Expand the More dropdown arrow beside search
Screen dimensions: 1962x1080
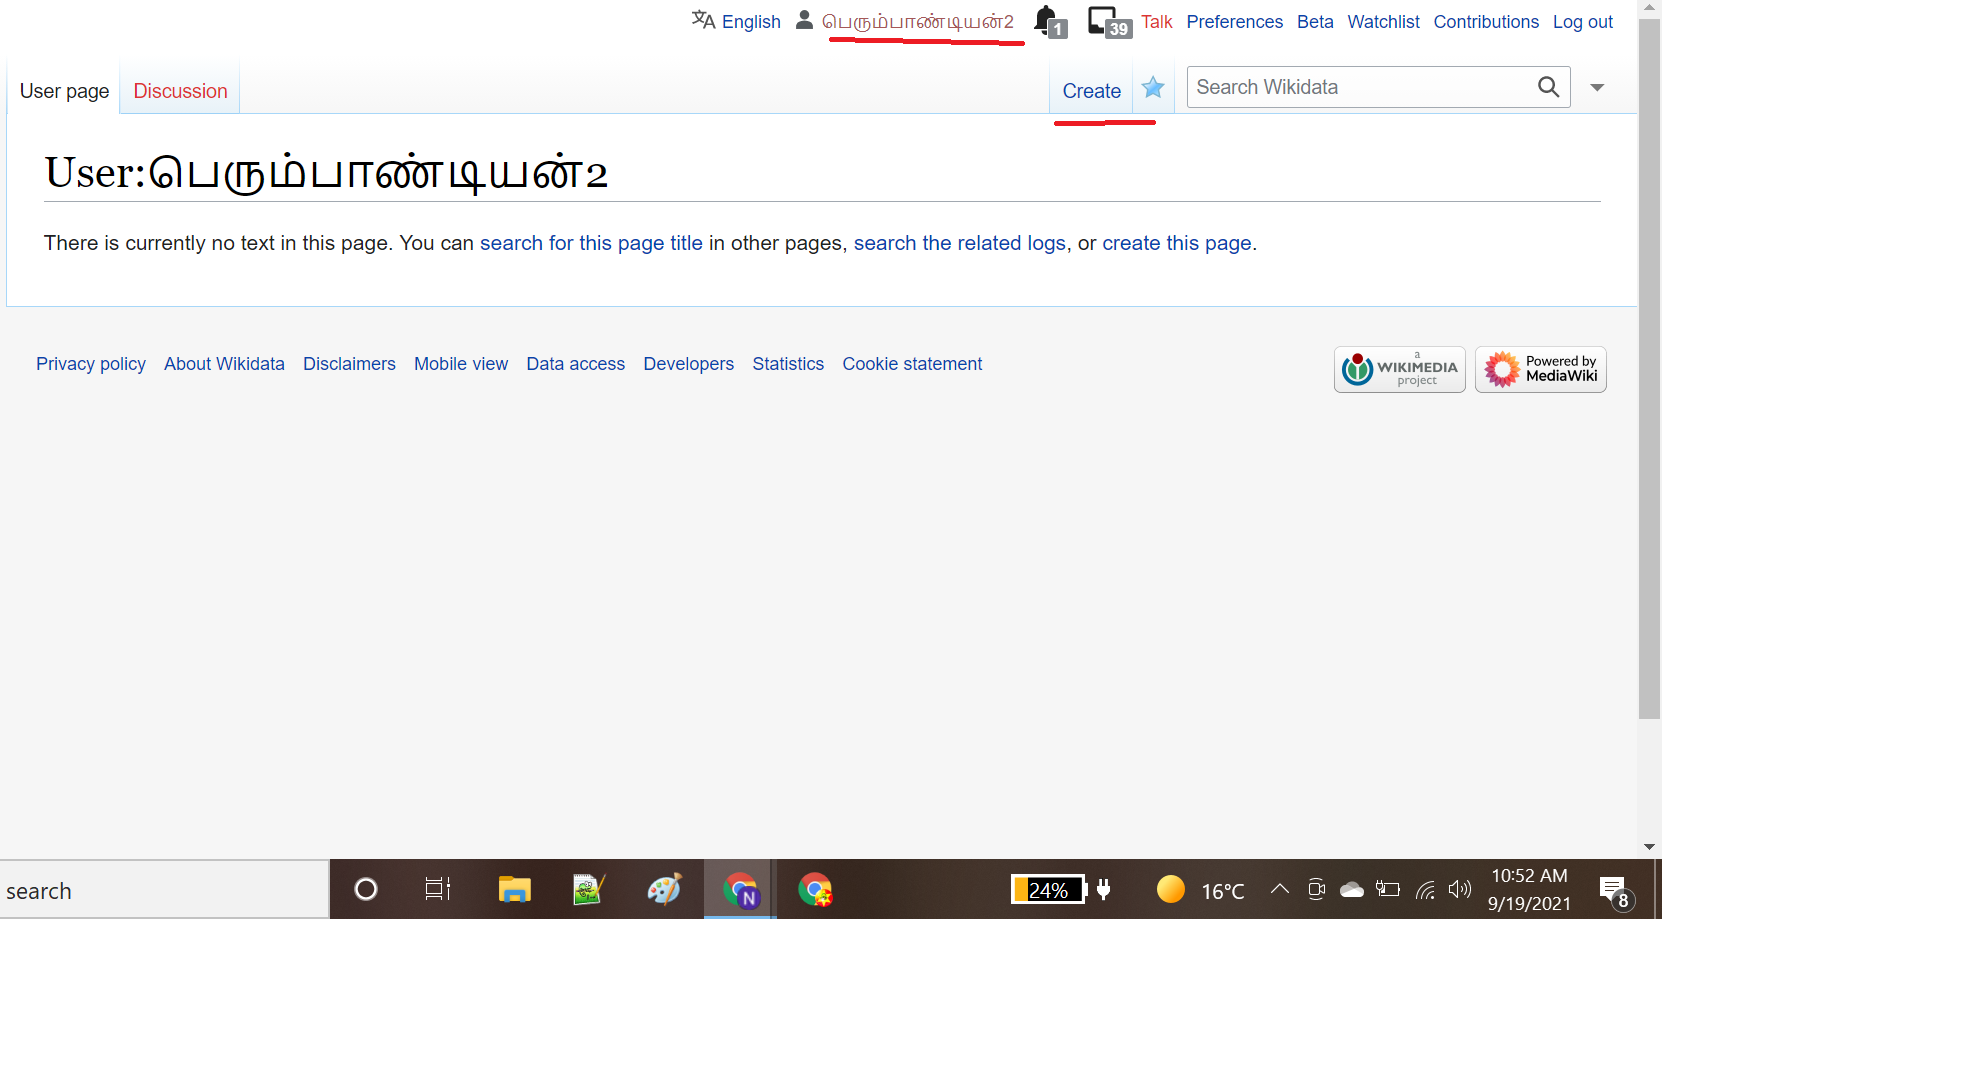(1597, 88)
